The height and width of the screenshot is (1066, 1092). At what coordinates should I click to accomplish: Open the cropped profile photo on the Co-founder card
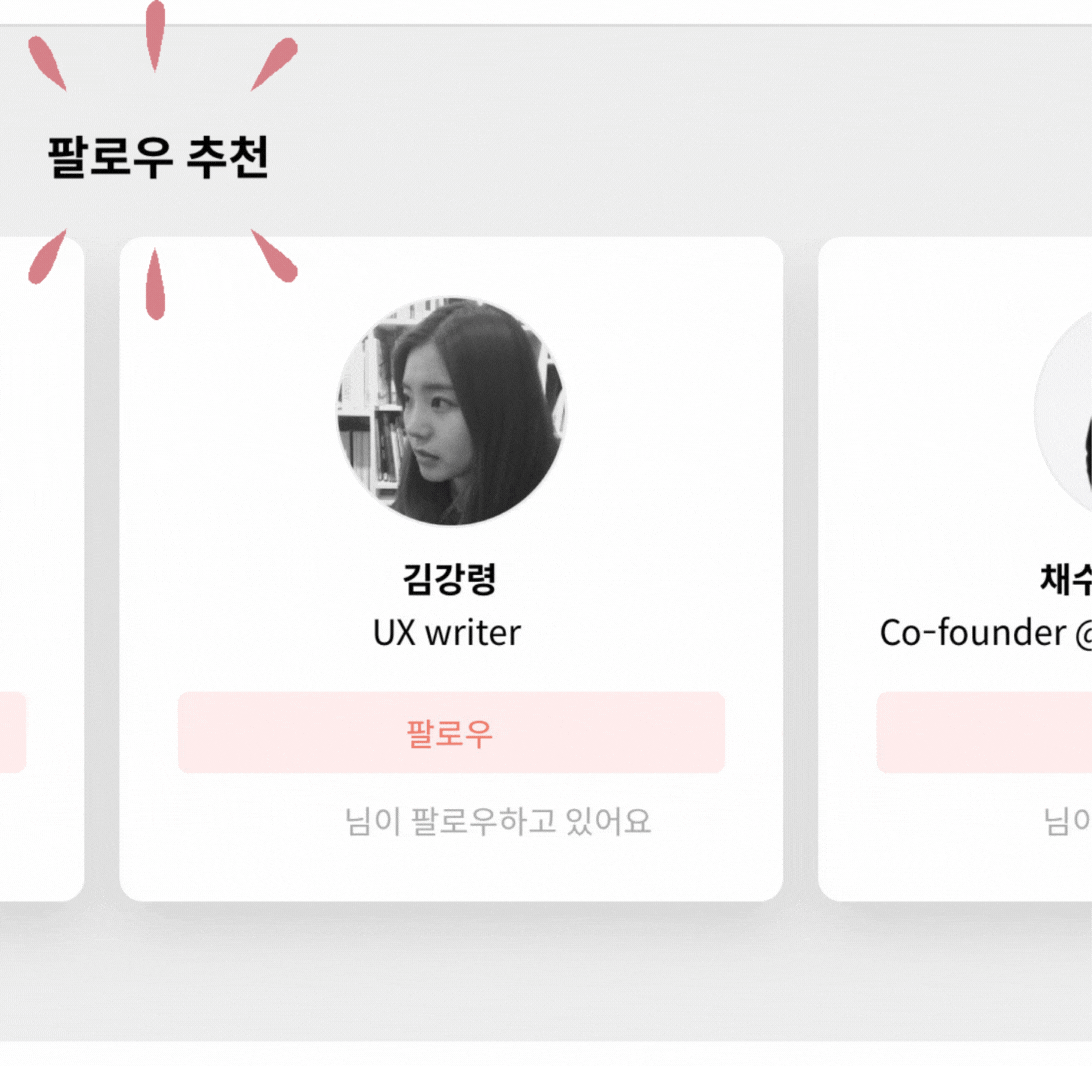point(1063,411)
